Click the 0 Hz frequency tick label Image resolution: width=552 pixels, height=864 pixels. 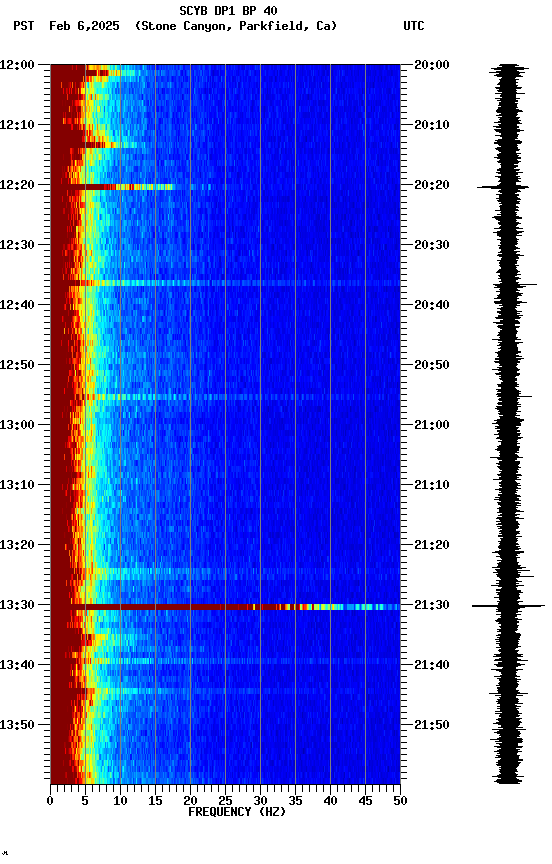click(50, 801)
